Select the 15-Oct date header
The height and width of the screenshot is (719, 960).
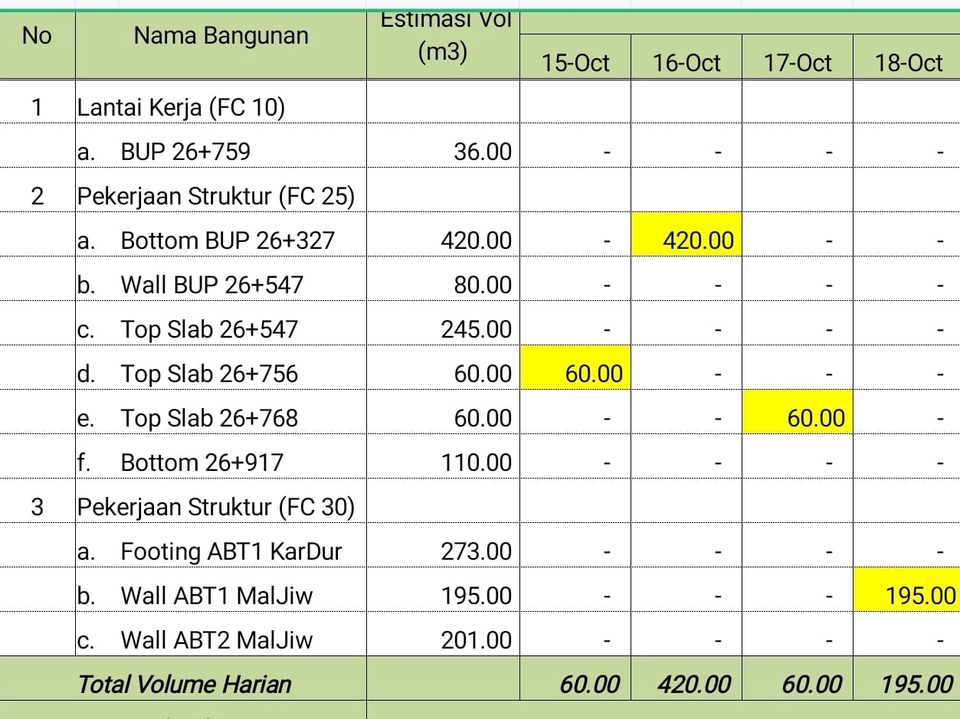point(576,58)
